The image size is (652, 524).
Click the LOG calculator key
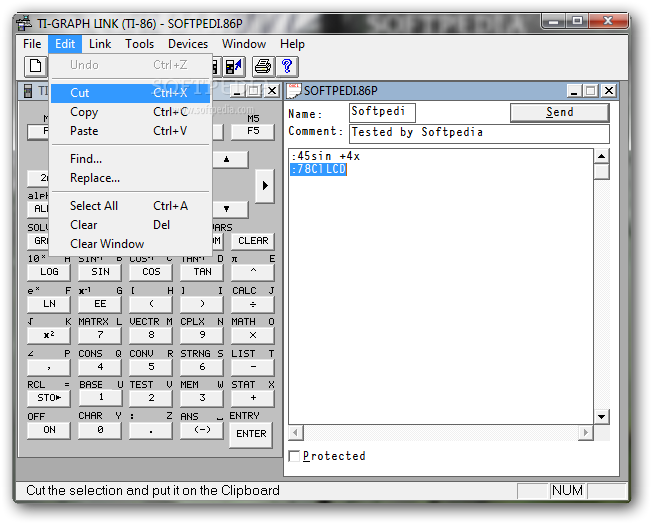(x=49, y=272)
